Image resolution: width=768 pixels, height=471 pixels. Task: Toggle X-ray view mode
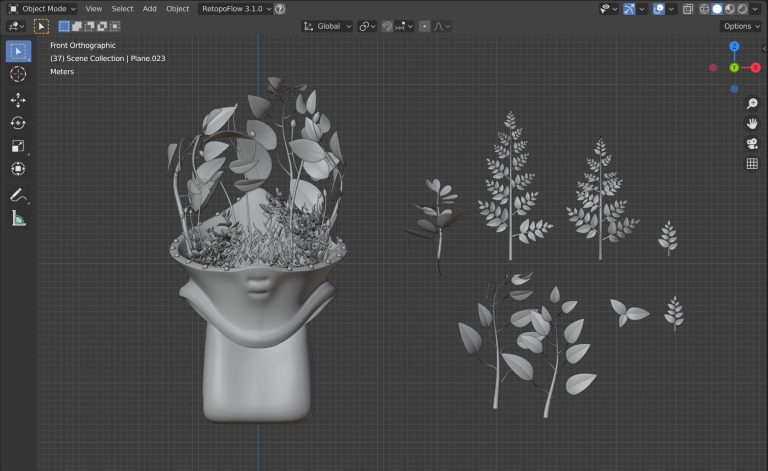point(689,9)
